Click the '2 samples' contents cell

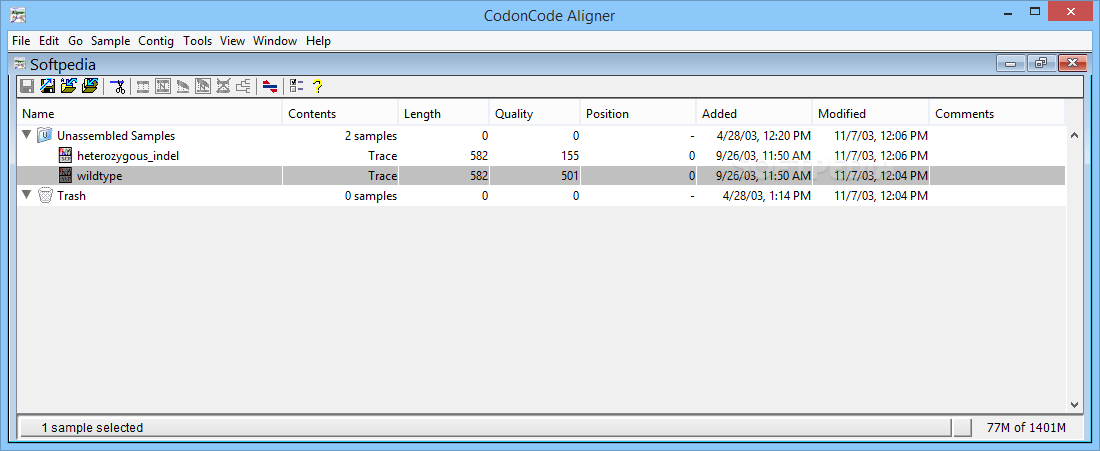370,136
